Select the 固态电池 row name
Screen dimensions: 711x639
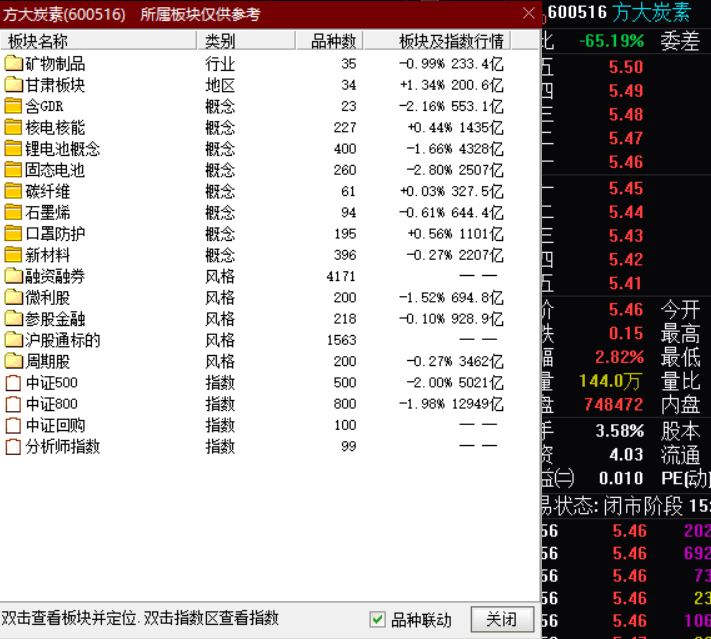click(x=55, y=171)
